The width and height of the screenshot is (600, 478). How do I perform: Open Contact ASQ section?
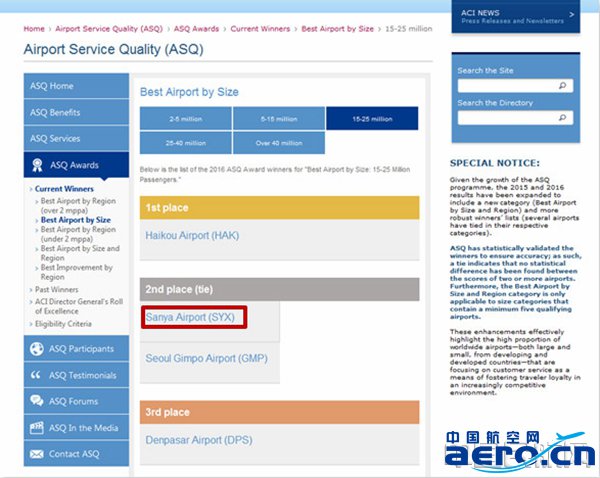(76, 454)
